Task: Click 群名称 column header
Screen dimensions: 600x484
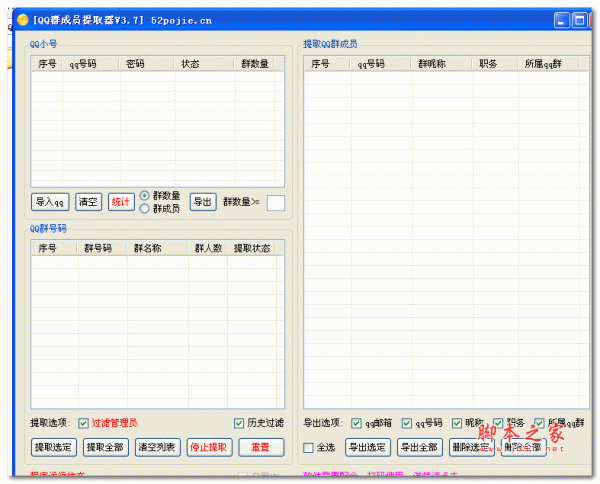Action: (157, 248)
